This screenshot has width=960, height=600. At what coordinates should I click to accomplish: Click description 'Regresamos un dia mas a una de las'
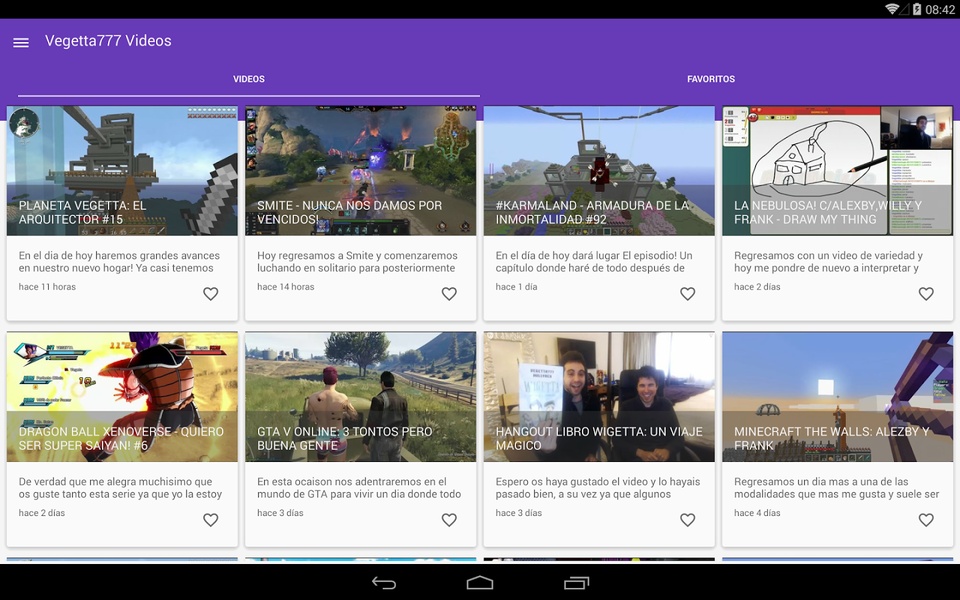[x=836, y=488]
